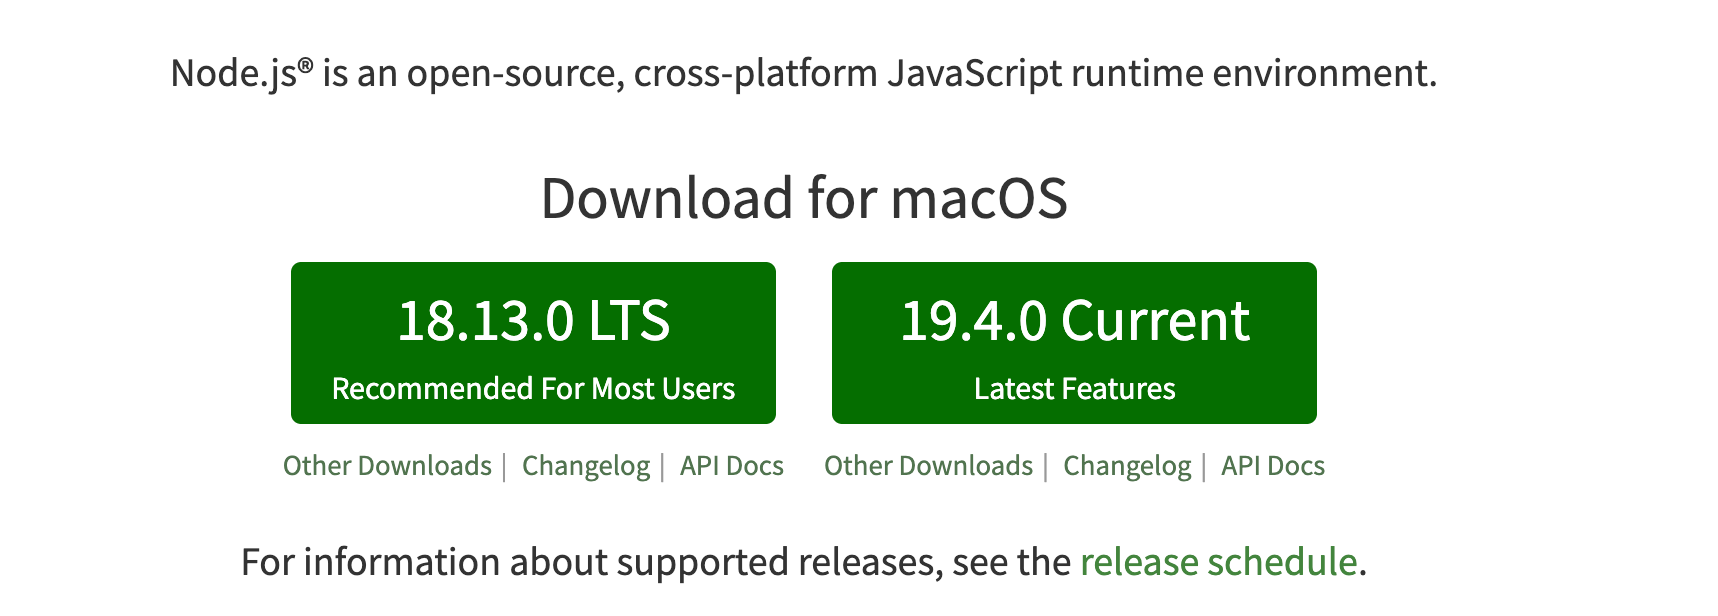This screenshot has height=616, width=1718.
Task: Click the 18.13.0 version number
Action: [486, 321]
